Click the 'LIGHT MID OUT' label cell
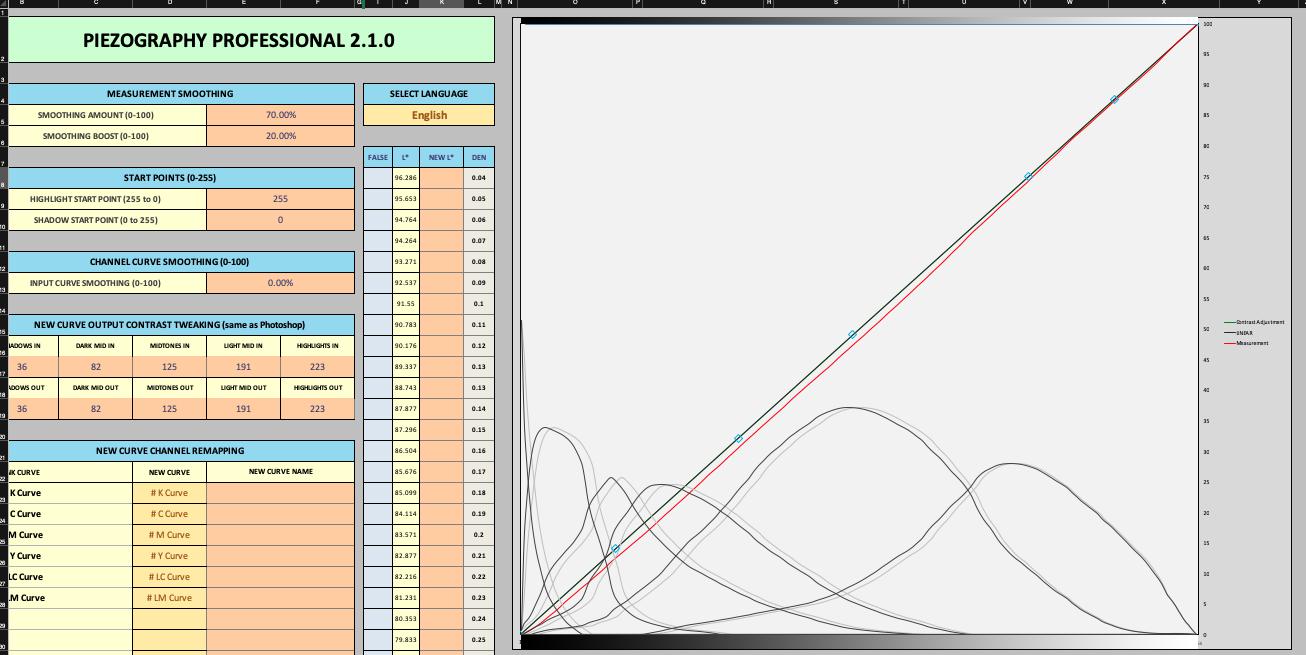The image size is (1306, 655). 244,388
